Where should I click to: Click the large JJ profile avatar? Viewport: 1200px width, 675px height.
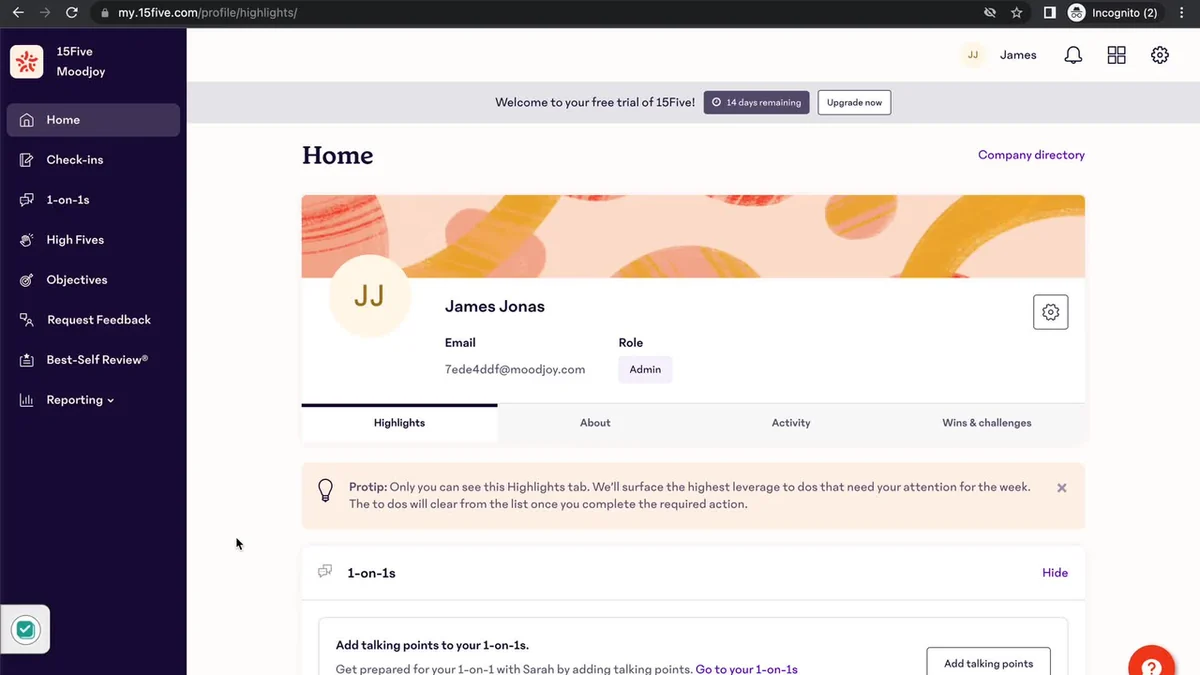(x=369, y=296)
